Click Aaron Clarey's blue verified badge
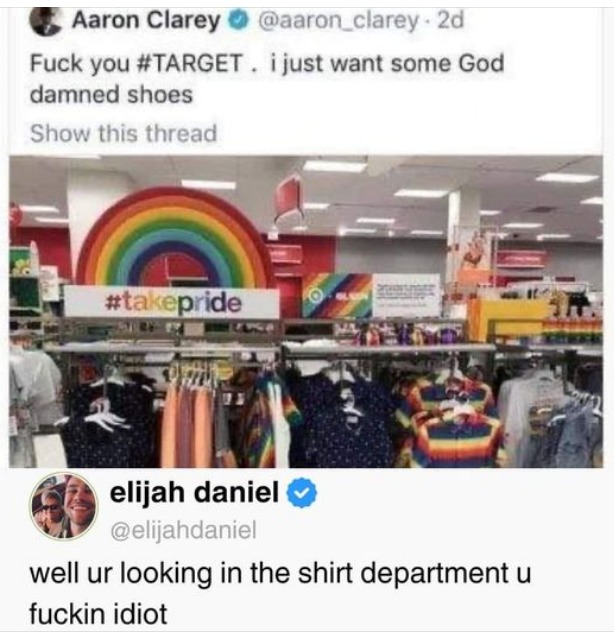614x635 pixels. [x=238, y=20]
